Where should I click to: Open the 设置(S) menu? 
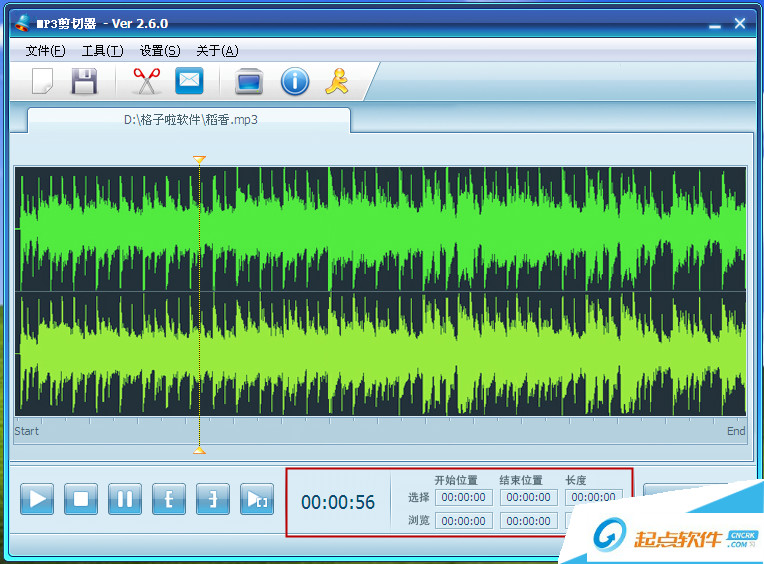coord(160,51)
